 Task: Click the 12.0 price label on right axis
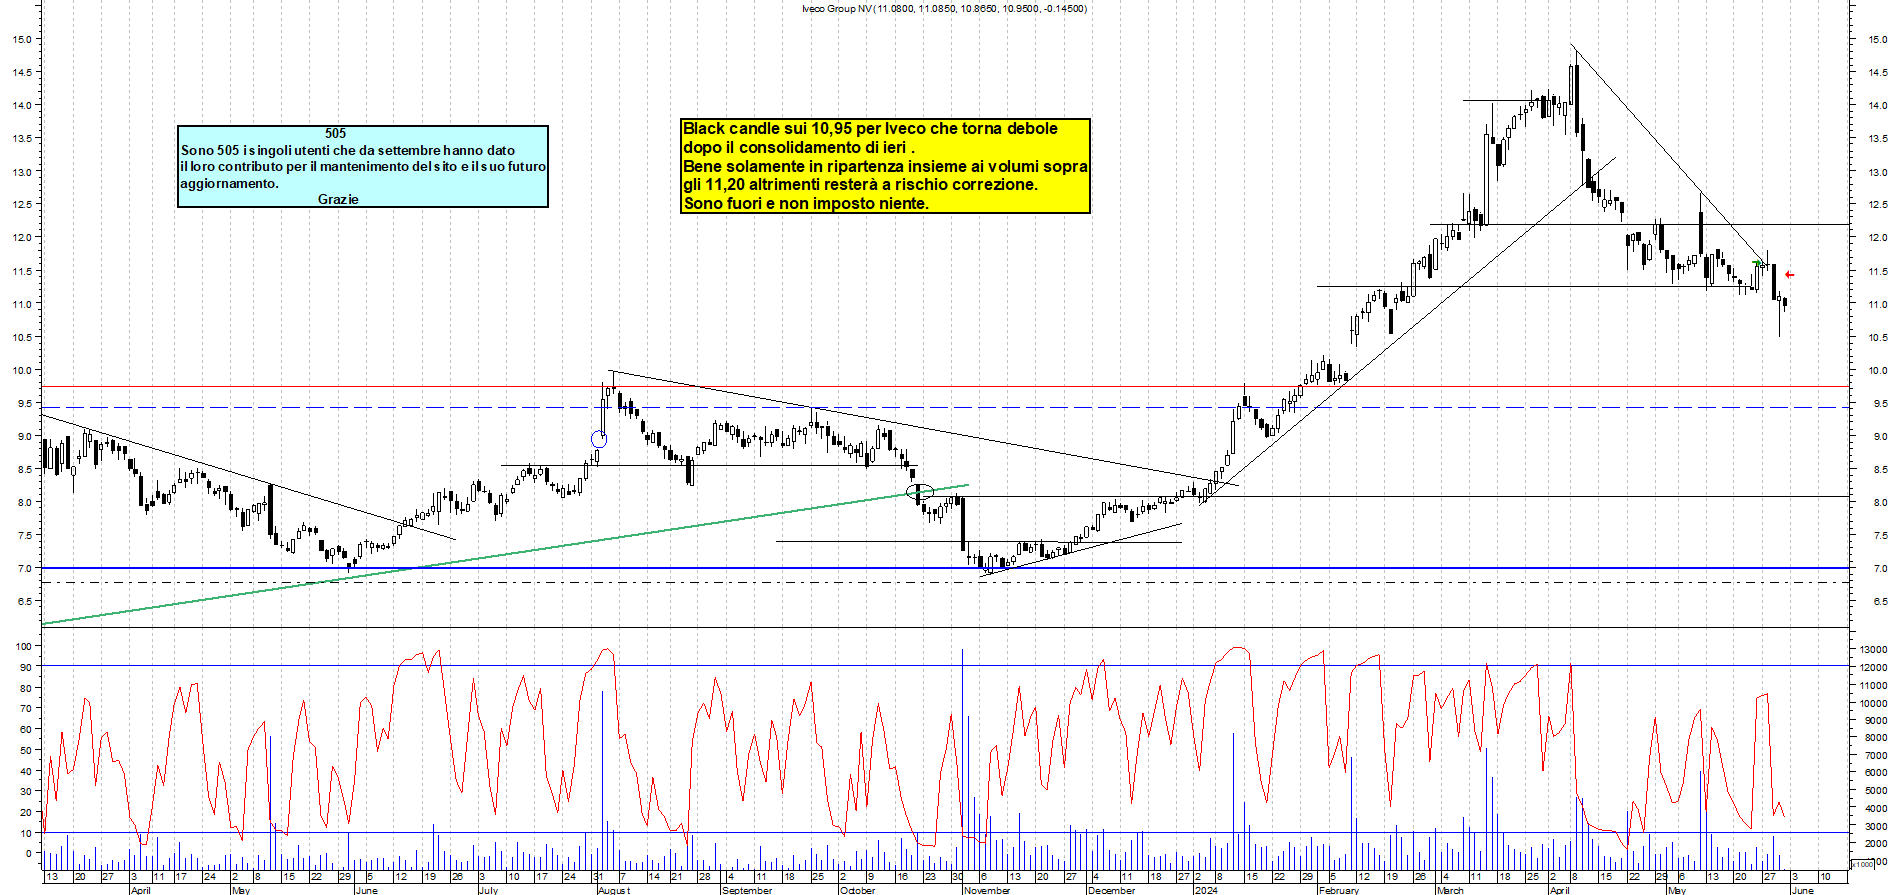click(1877, 238)
